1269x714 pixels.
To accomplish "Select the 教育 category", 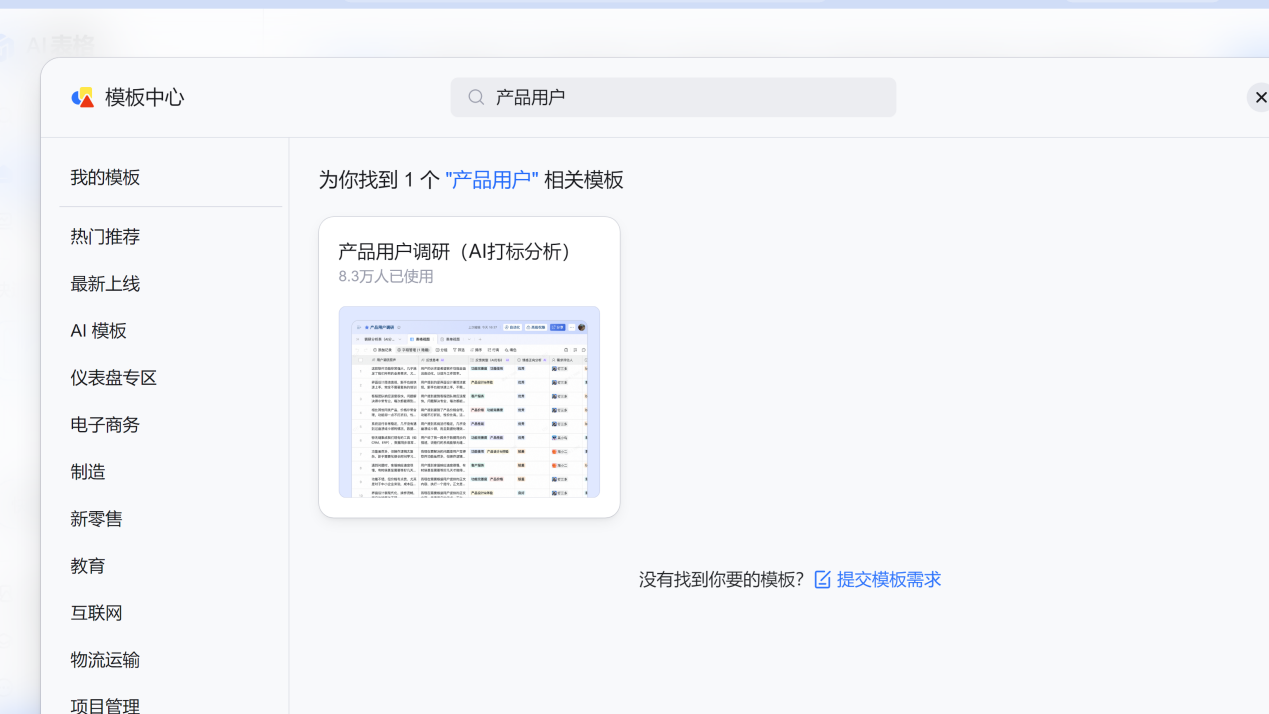I will 88,566.
